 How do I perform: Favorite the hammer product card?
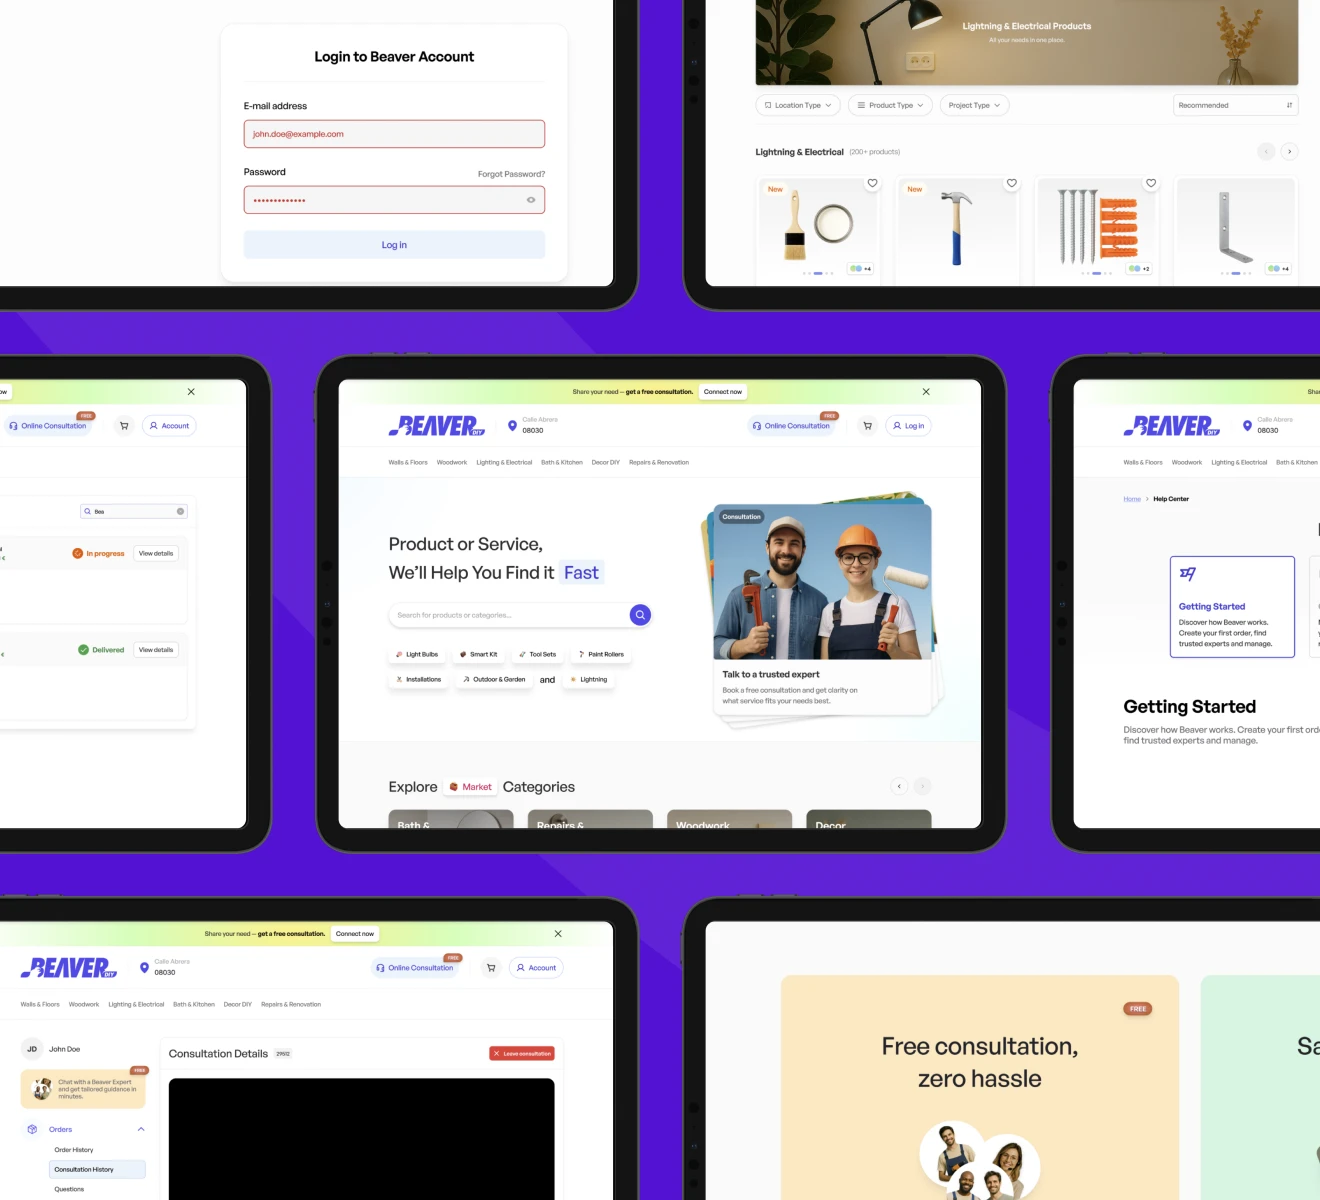[x=1011, y=183]
